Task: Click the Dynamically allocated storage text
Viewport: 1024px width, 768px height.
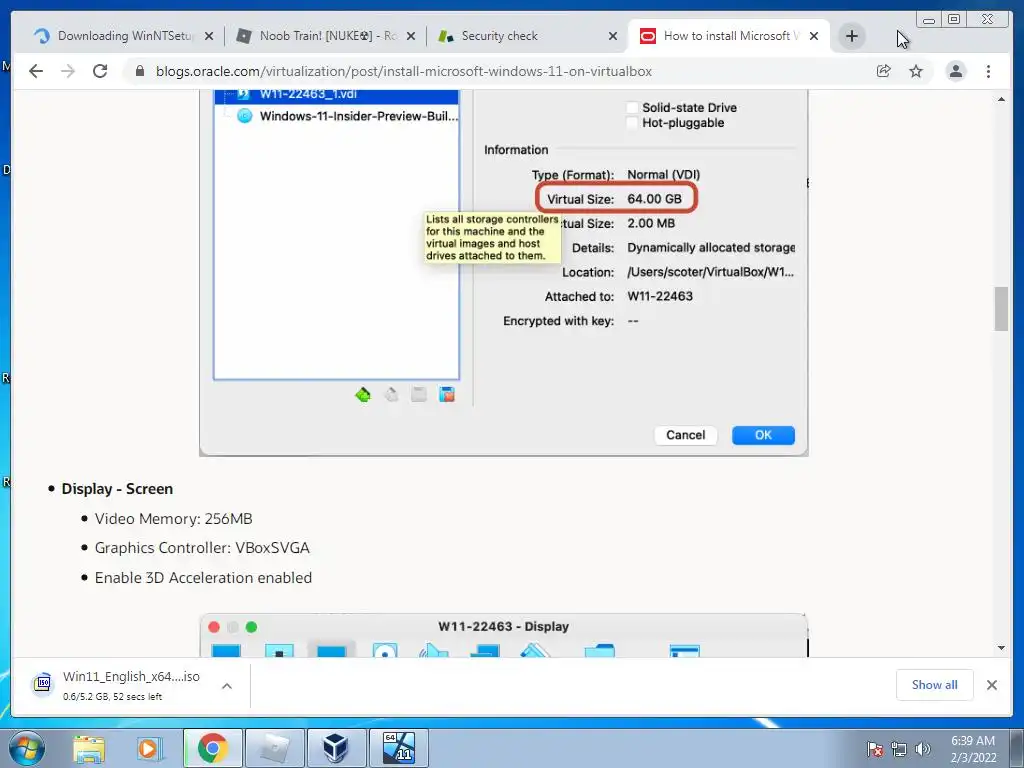Action: coord(711,248)
